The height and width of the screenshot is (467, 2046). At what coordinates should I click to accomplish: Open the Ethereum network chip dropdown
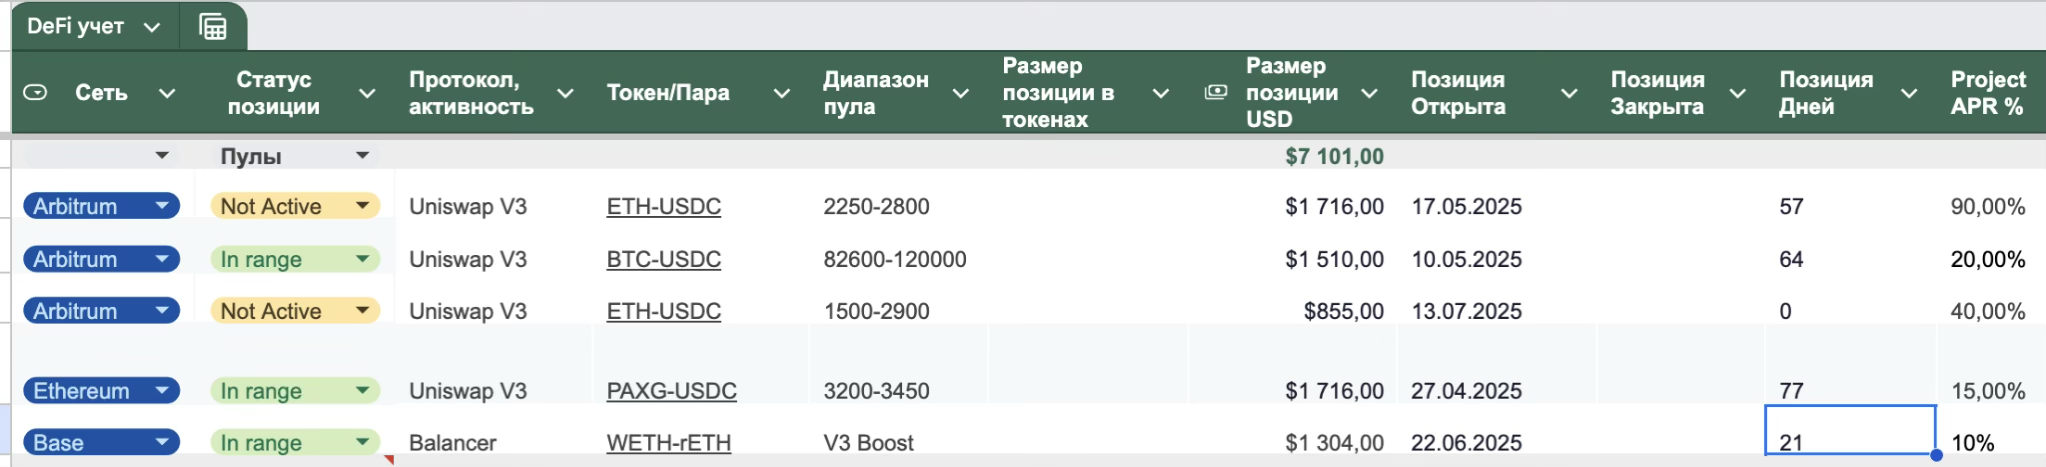tap(162, 391)
